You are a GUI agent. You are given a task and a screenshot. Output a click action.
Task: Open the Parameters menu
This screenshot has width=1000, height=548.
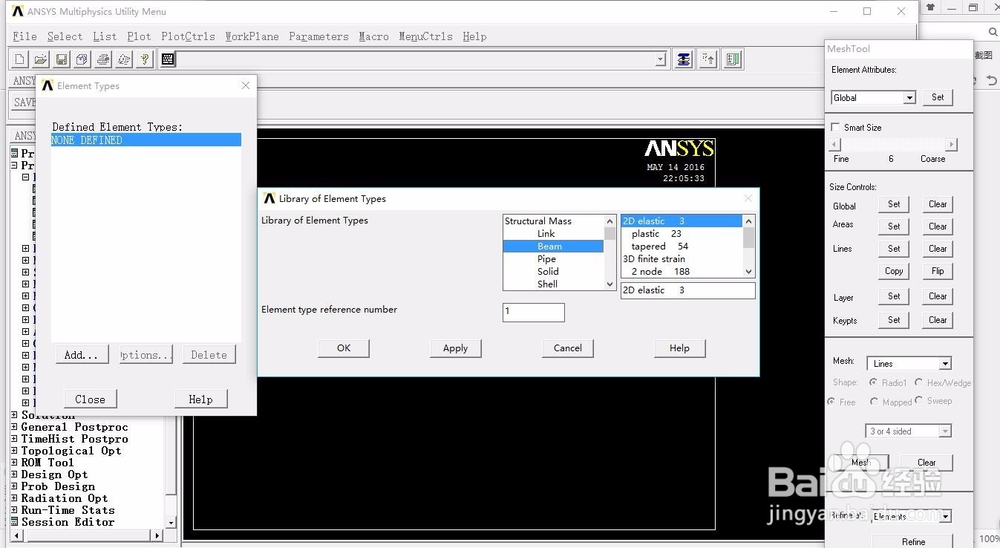(x=319, y=36)
